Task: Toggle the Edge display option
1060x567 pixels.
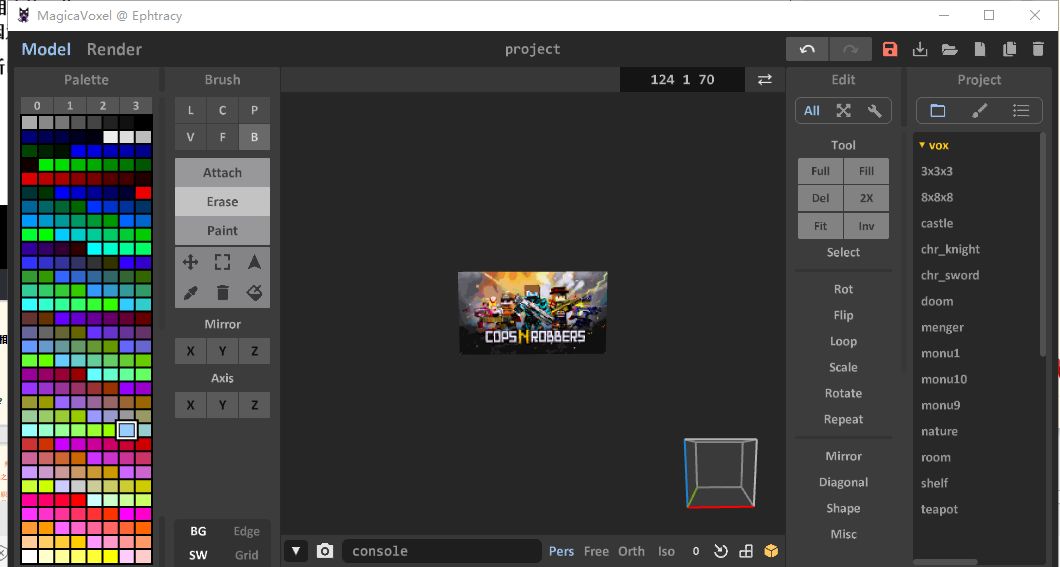Action: (246, 531)
